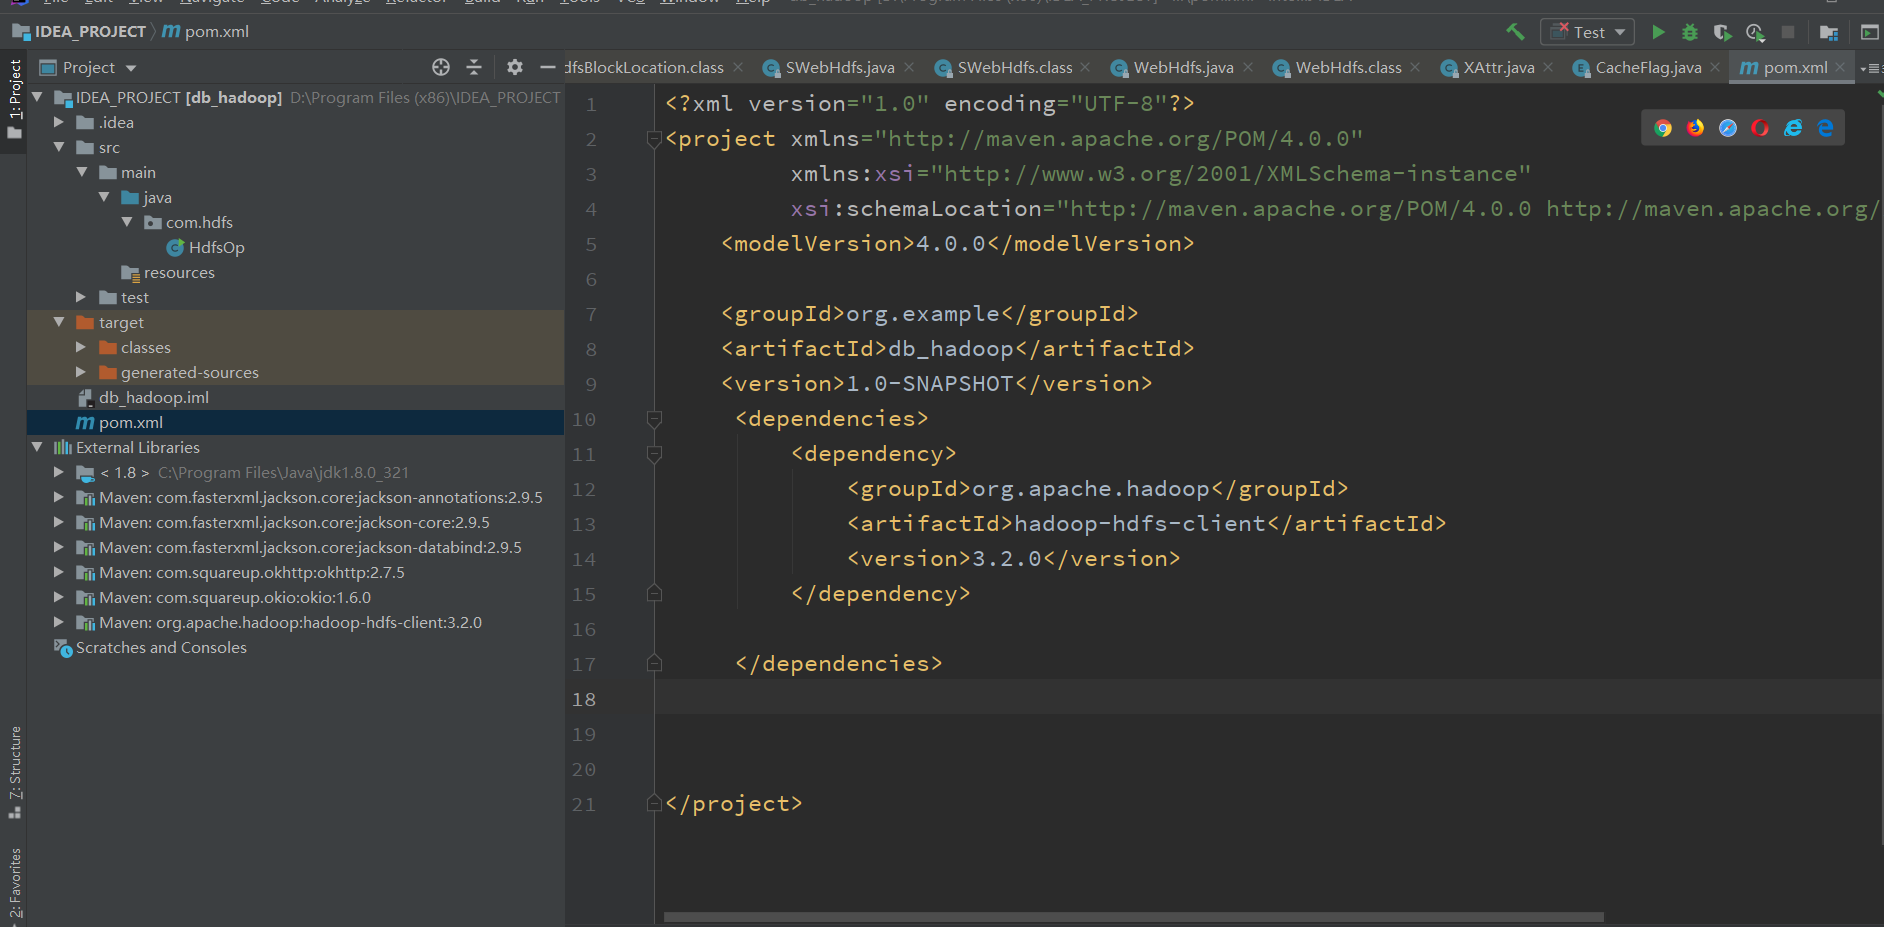Click the locate (crosshair) icon in Project panel

[441, 67]
